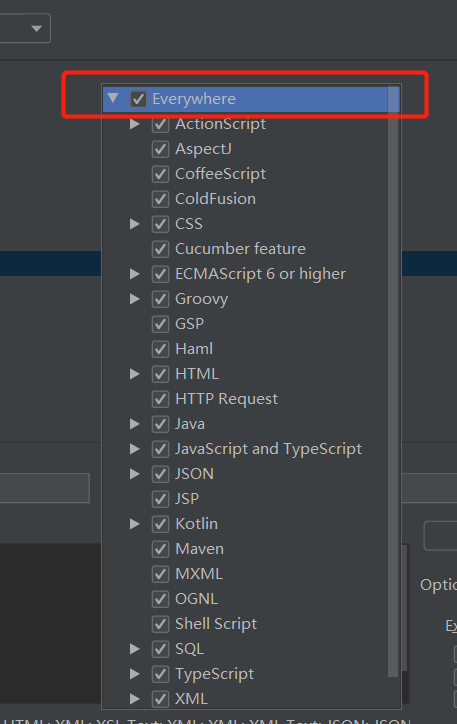
Task: Expand the ActionScript node arrow
Action: pyautogui.click(x=134, y=124)
